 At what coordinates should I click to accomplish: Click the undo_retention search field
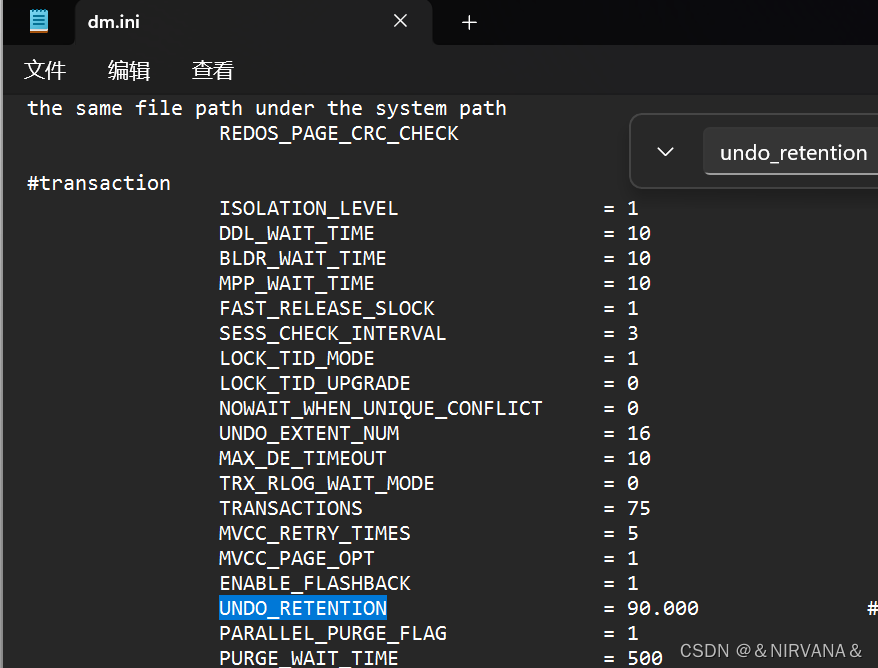coord(791,152)
